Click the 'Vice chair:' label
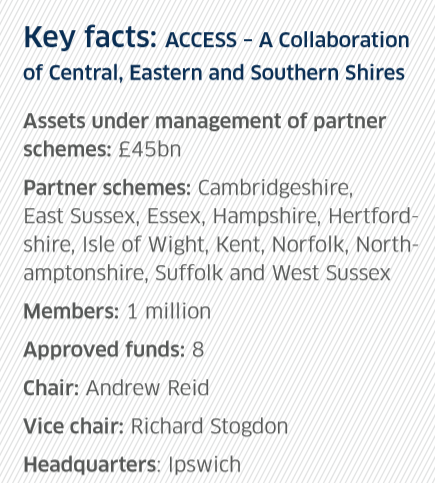 click(x=74, y=426)
